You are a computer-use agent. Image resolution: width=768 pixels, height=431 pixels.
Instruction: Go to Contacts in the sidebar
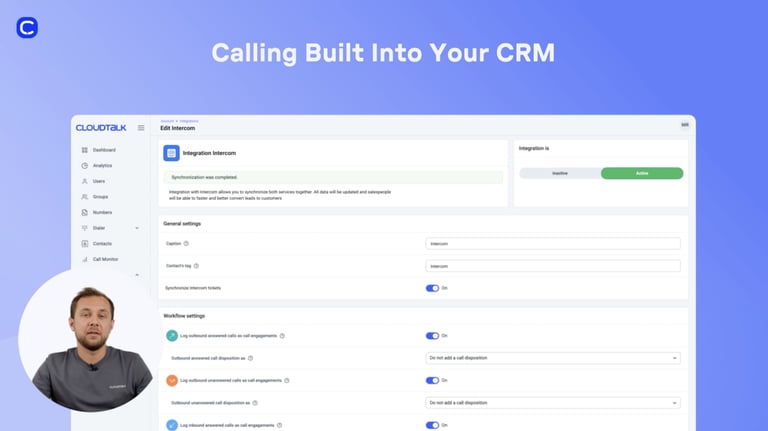click(102, 243)
